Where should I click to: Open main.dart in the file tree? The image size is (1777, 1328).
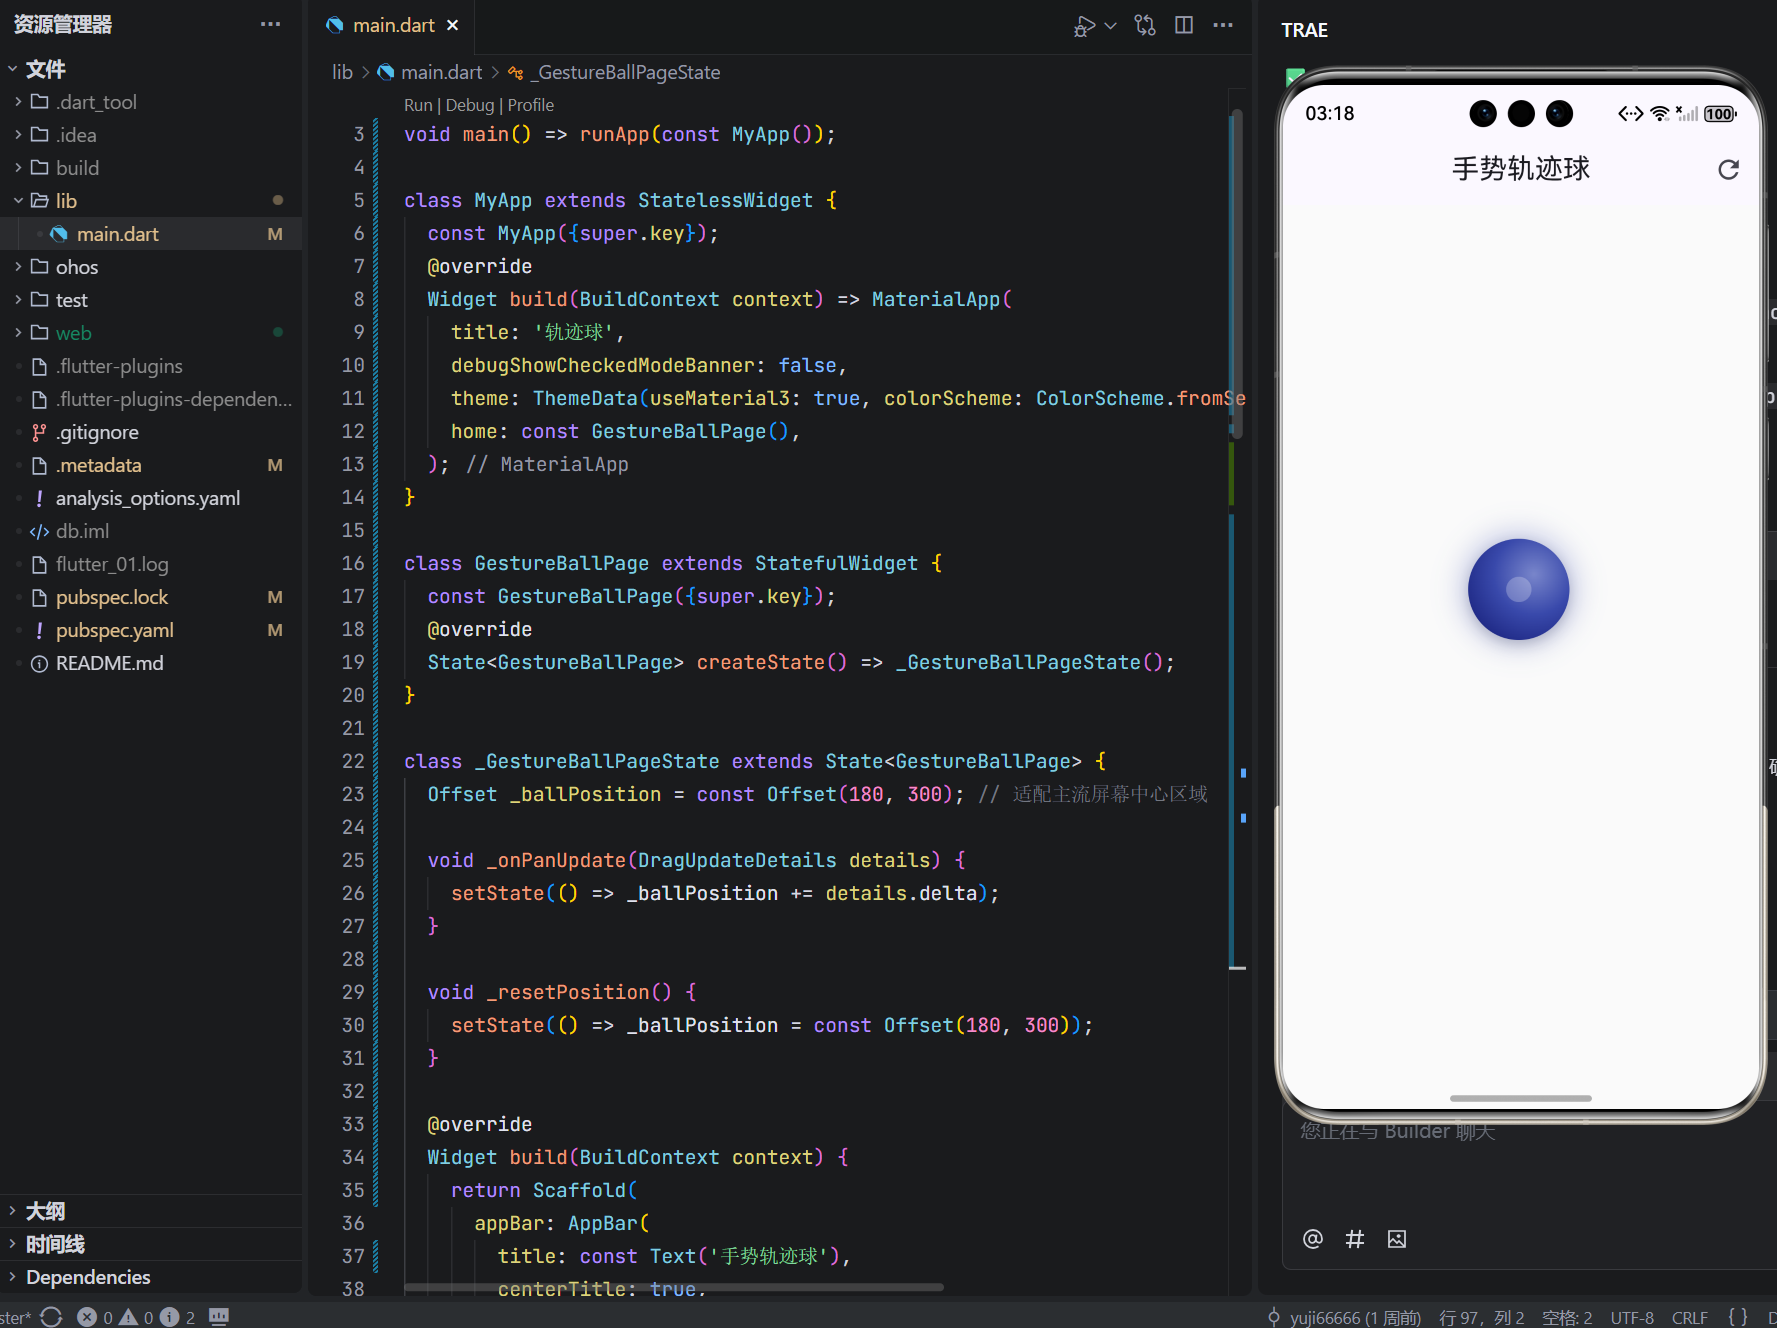pyautogui.click(x=150, y=234)
